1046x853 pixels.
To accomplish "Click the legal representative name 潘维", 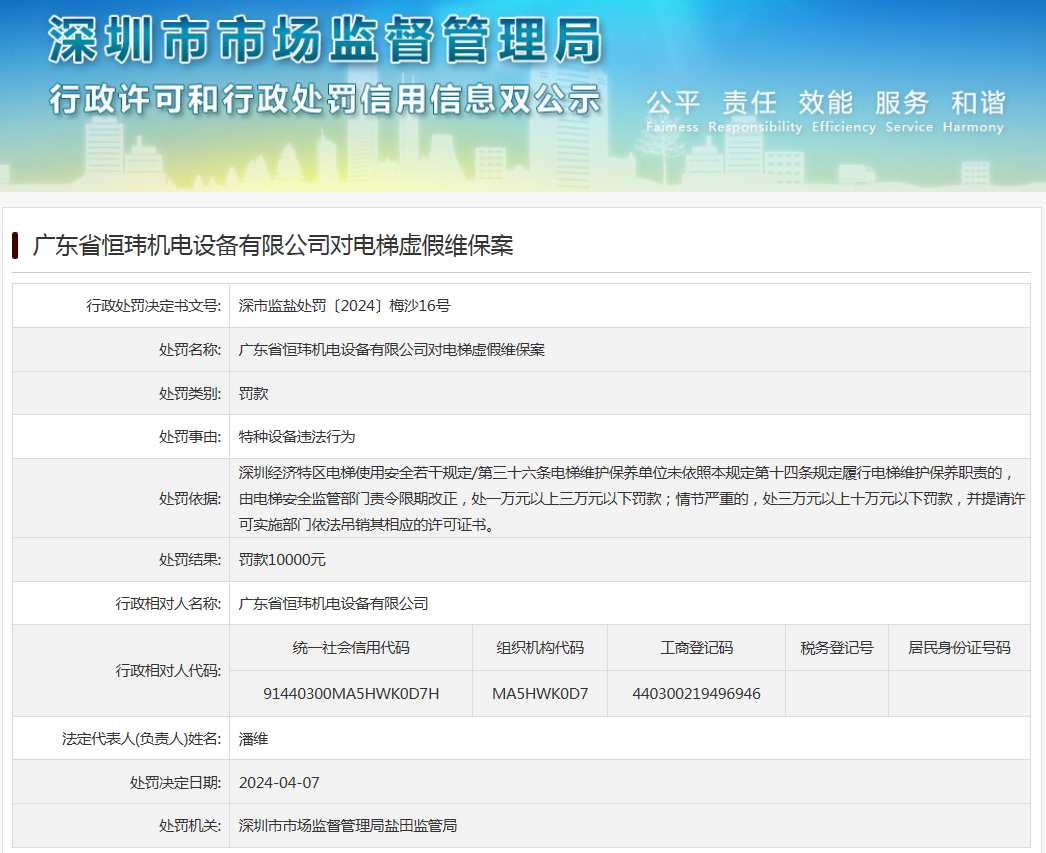I will tap(253, 739).
